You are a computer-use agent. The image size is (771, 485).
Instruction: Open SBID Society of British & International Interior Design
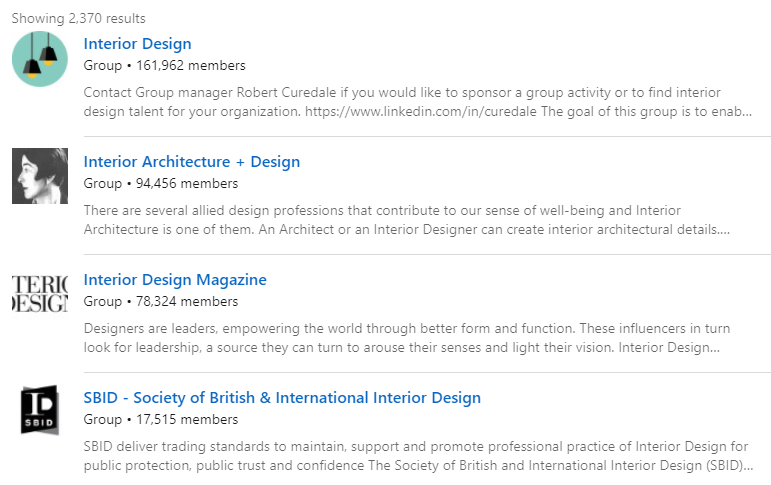click(282, 398)
